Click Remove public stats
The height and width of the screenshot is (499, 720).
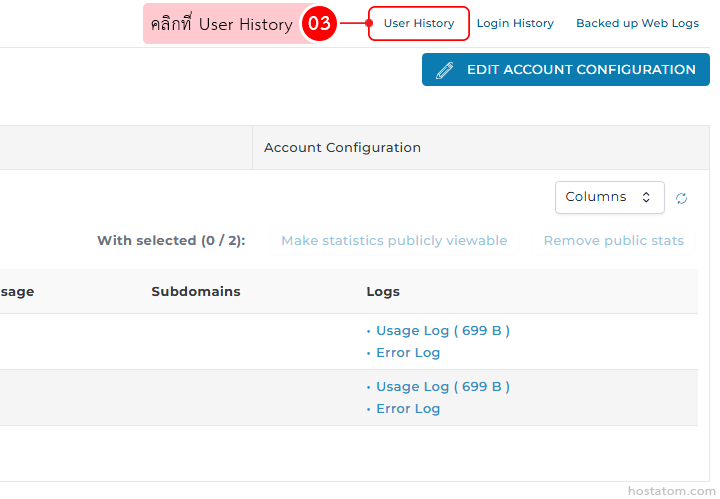click(613, 241)
